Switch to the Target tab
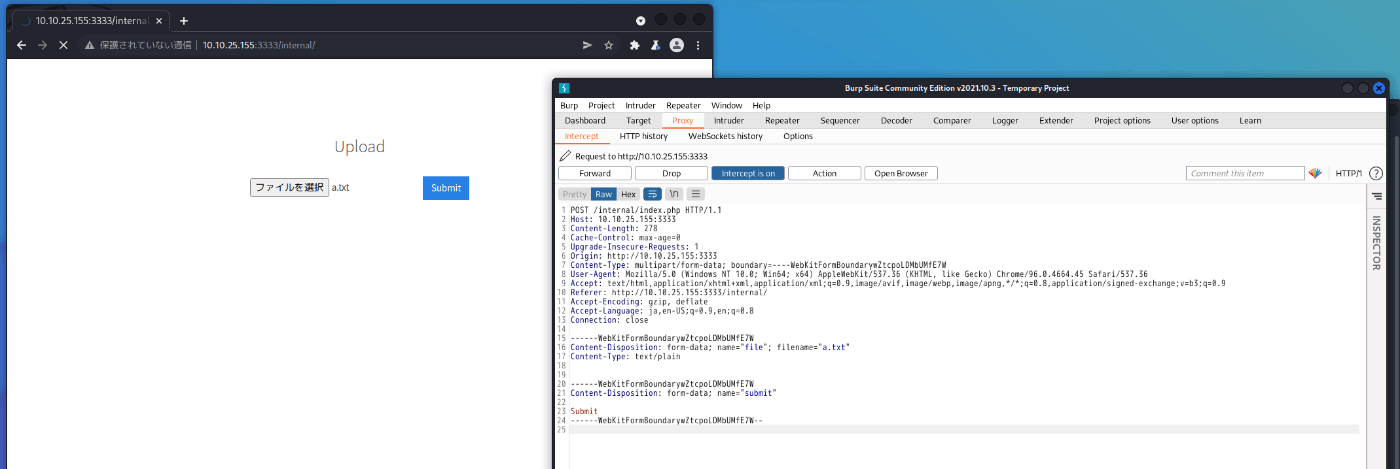Image resolution: width=1400 pixels, height=469 pixels. (639, 120)
